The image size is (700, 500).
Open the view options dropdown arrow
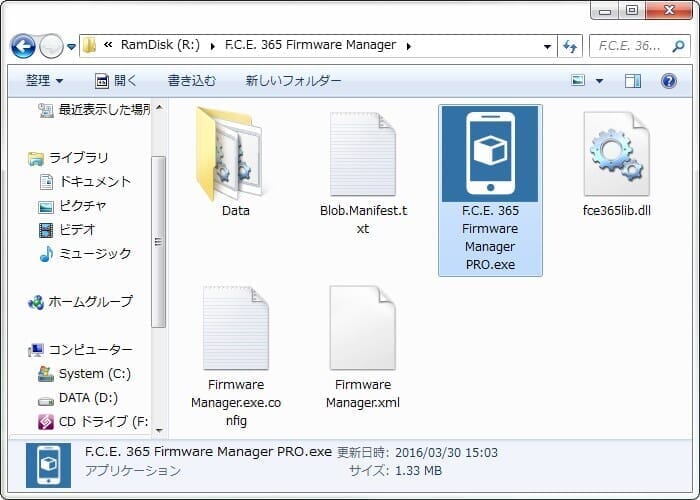[600, 81]
